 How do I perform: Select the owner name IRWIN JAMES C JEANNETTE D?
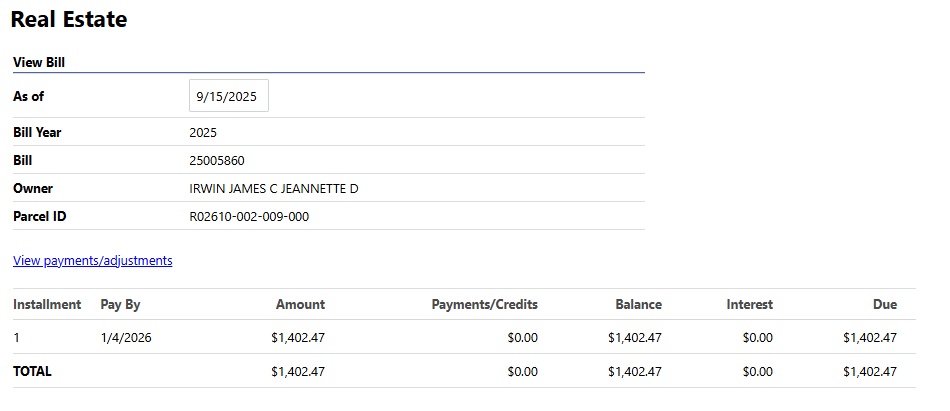coord(274,189)
